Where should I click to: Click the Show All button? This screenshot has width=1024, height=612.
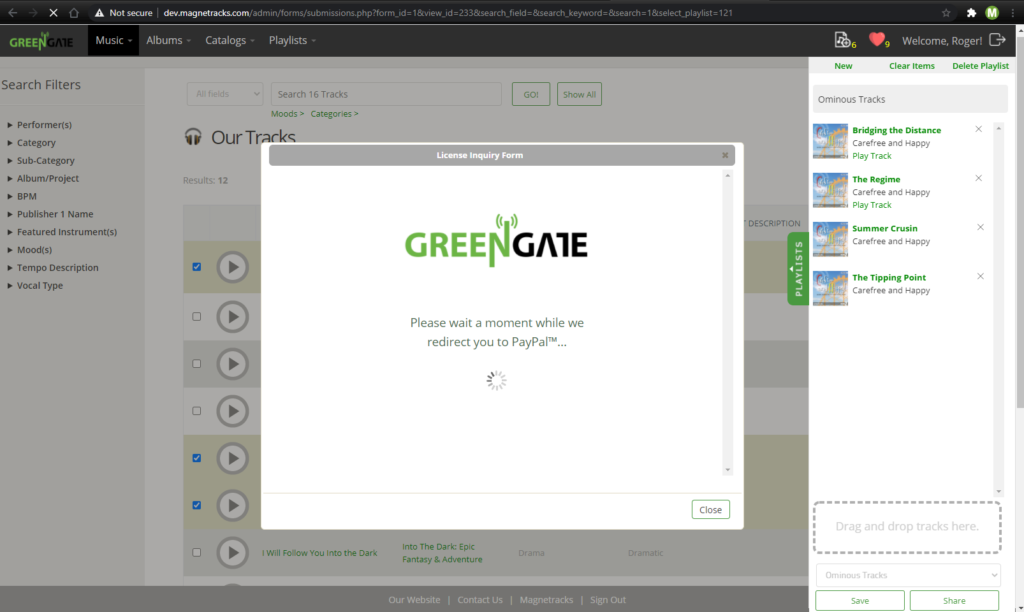pos(579,94)
